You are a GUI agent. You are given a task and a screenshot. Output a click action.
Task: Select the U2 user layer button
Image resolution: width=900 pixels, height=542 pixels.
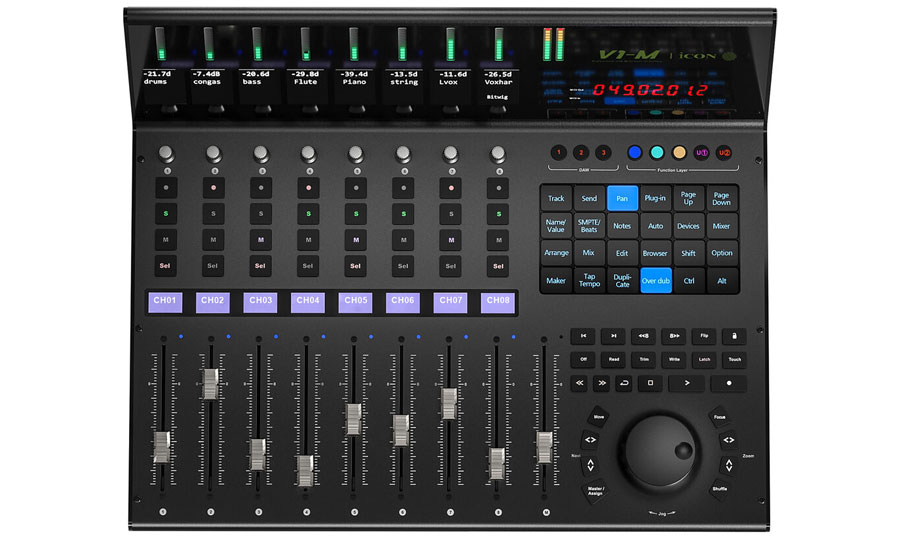pyautogui.click(x=724, y=153)
